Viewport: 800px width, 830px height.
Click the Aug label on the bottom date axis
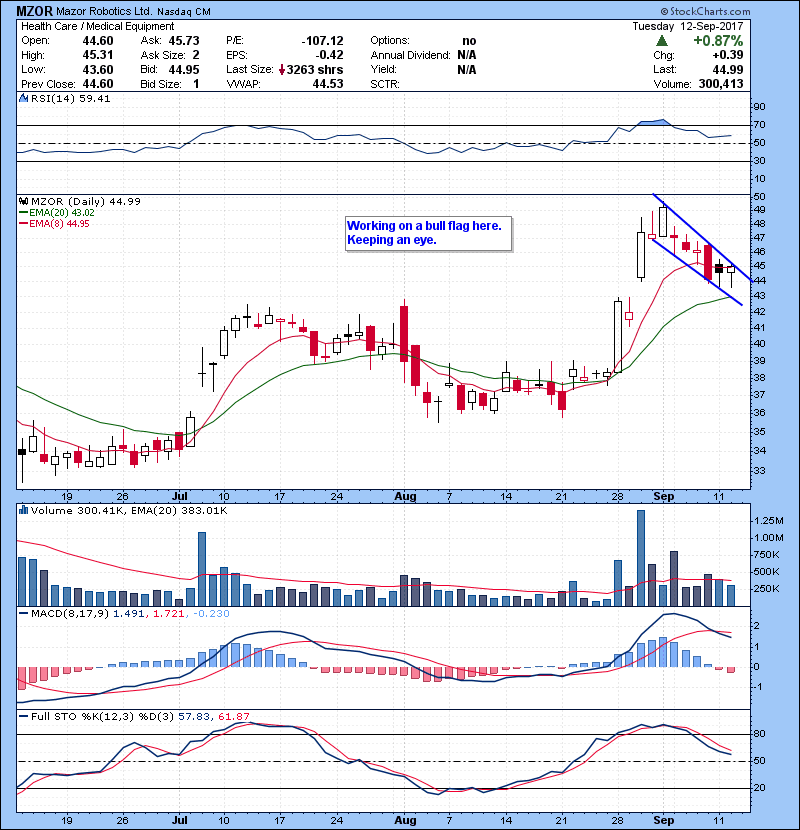point(406,820)
